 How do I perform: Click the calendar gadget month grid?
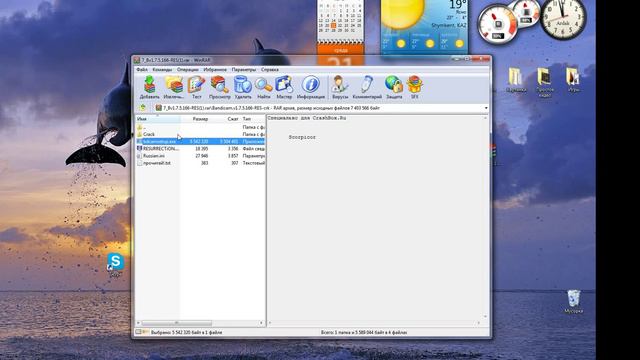click(340, 19)
